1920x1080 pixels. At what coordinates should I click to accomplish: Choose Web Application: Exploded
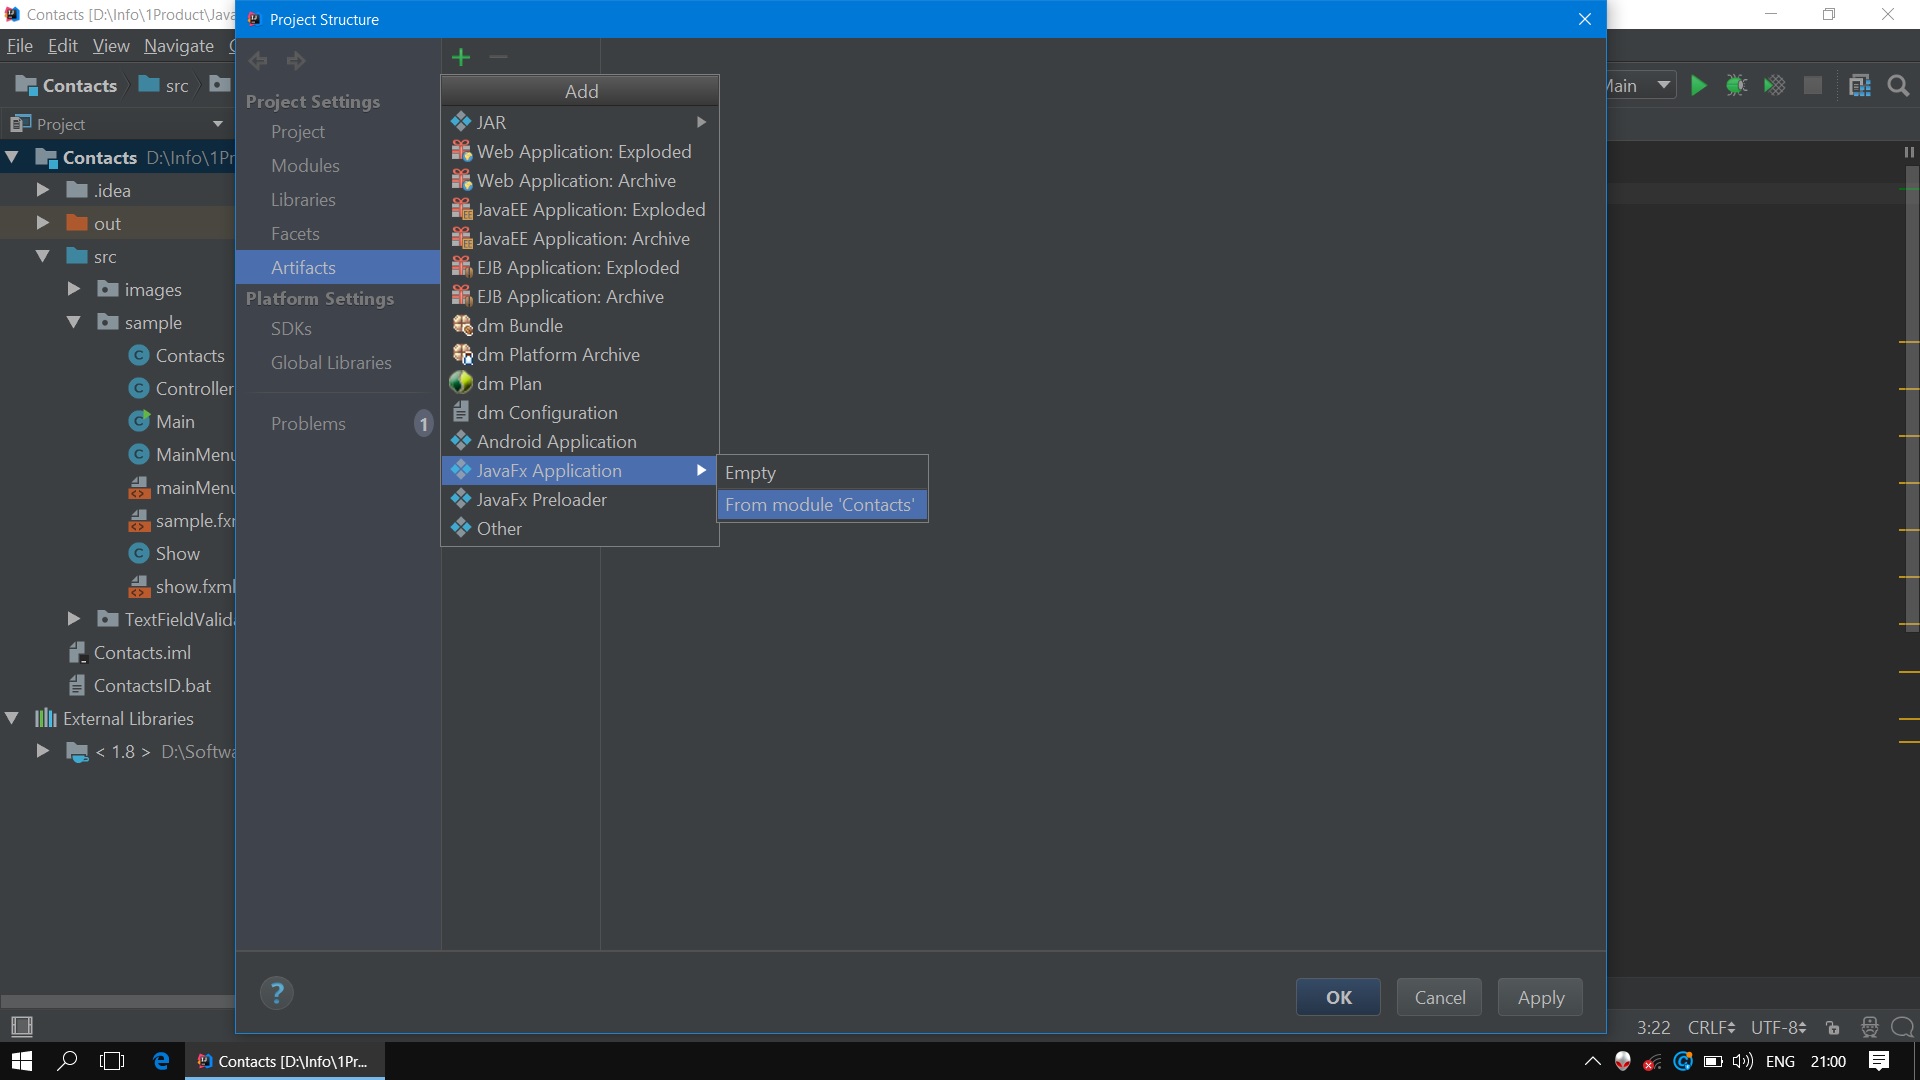580,151
